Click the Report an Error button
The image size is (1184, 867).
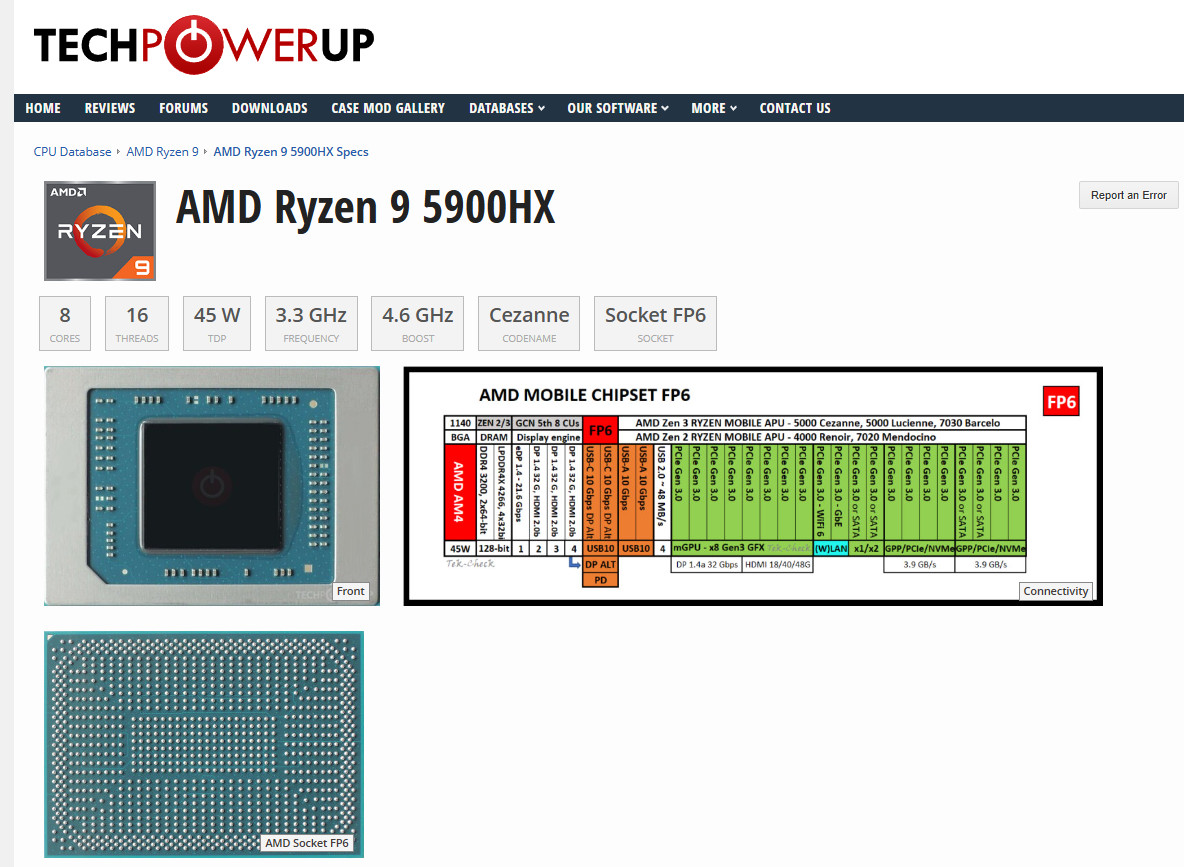(1128, 195)
